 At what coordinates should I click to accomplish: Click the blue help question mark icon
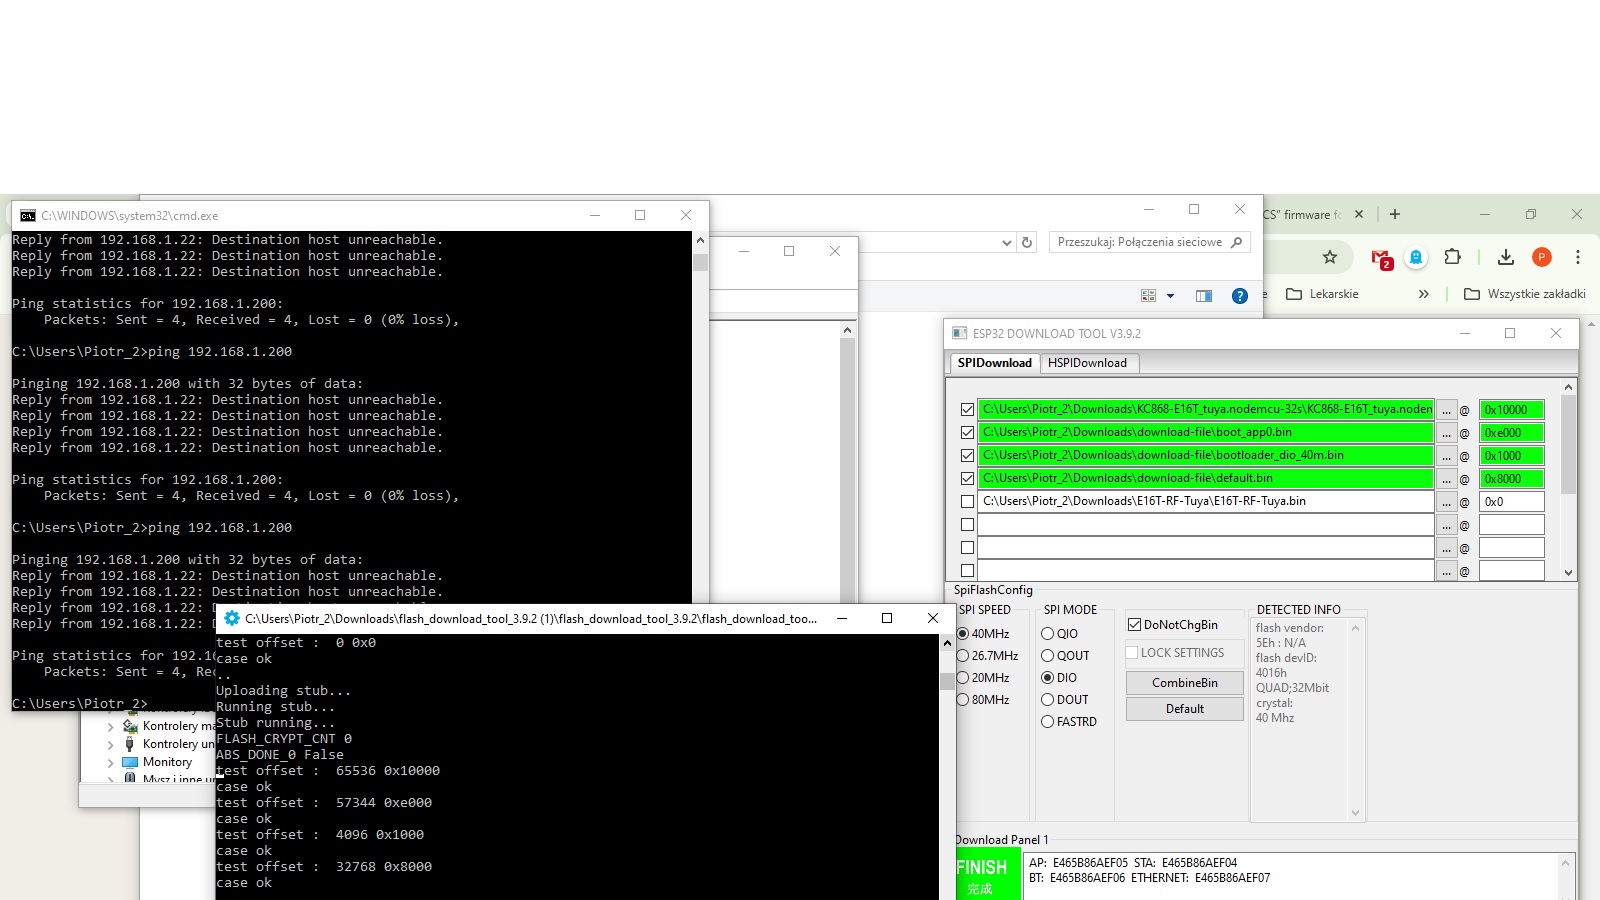1239,296
